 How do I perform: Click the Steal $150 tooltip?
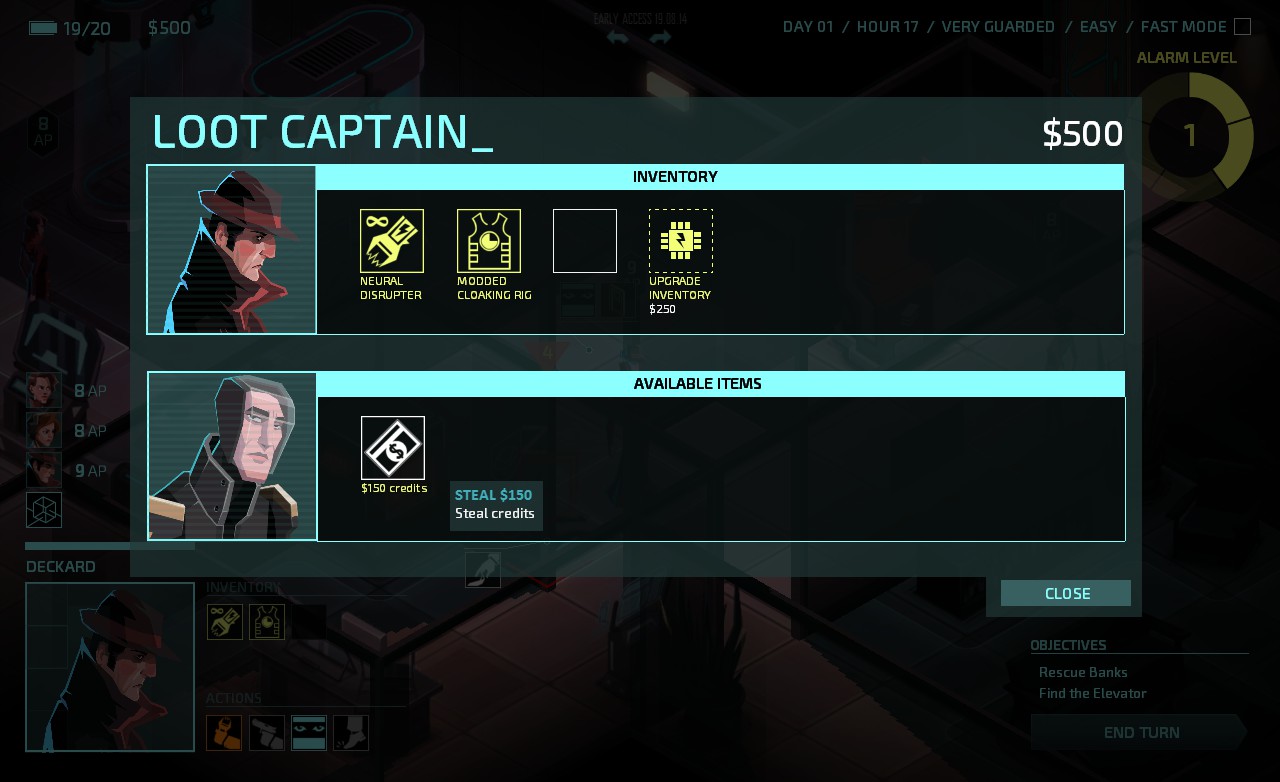[496, 505]
